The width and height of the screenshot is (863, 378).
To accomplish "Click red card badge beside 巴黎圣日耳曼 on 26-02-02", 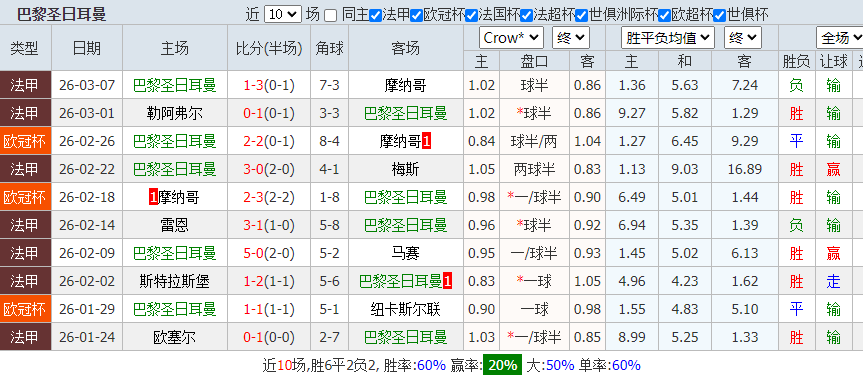I will pos(447,282).
